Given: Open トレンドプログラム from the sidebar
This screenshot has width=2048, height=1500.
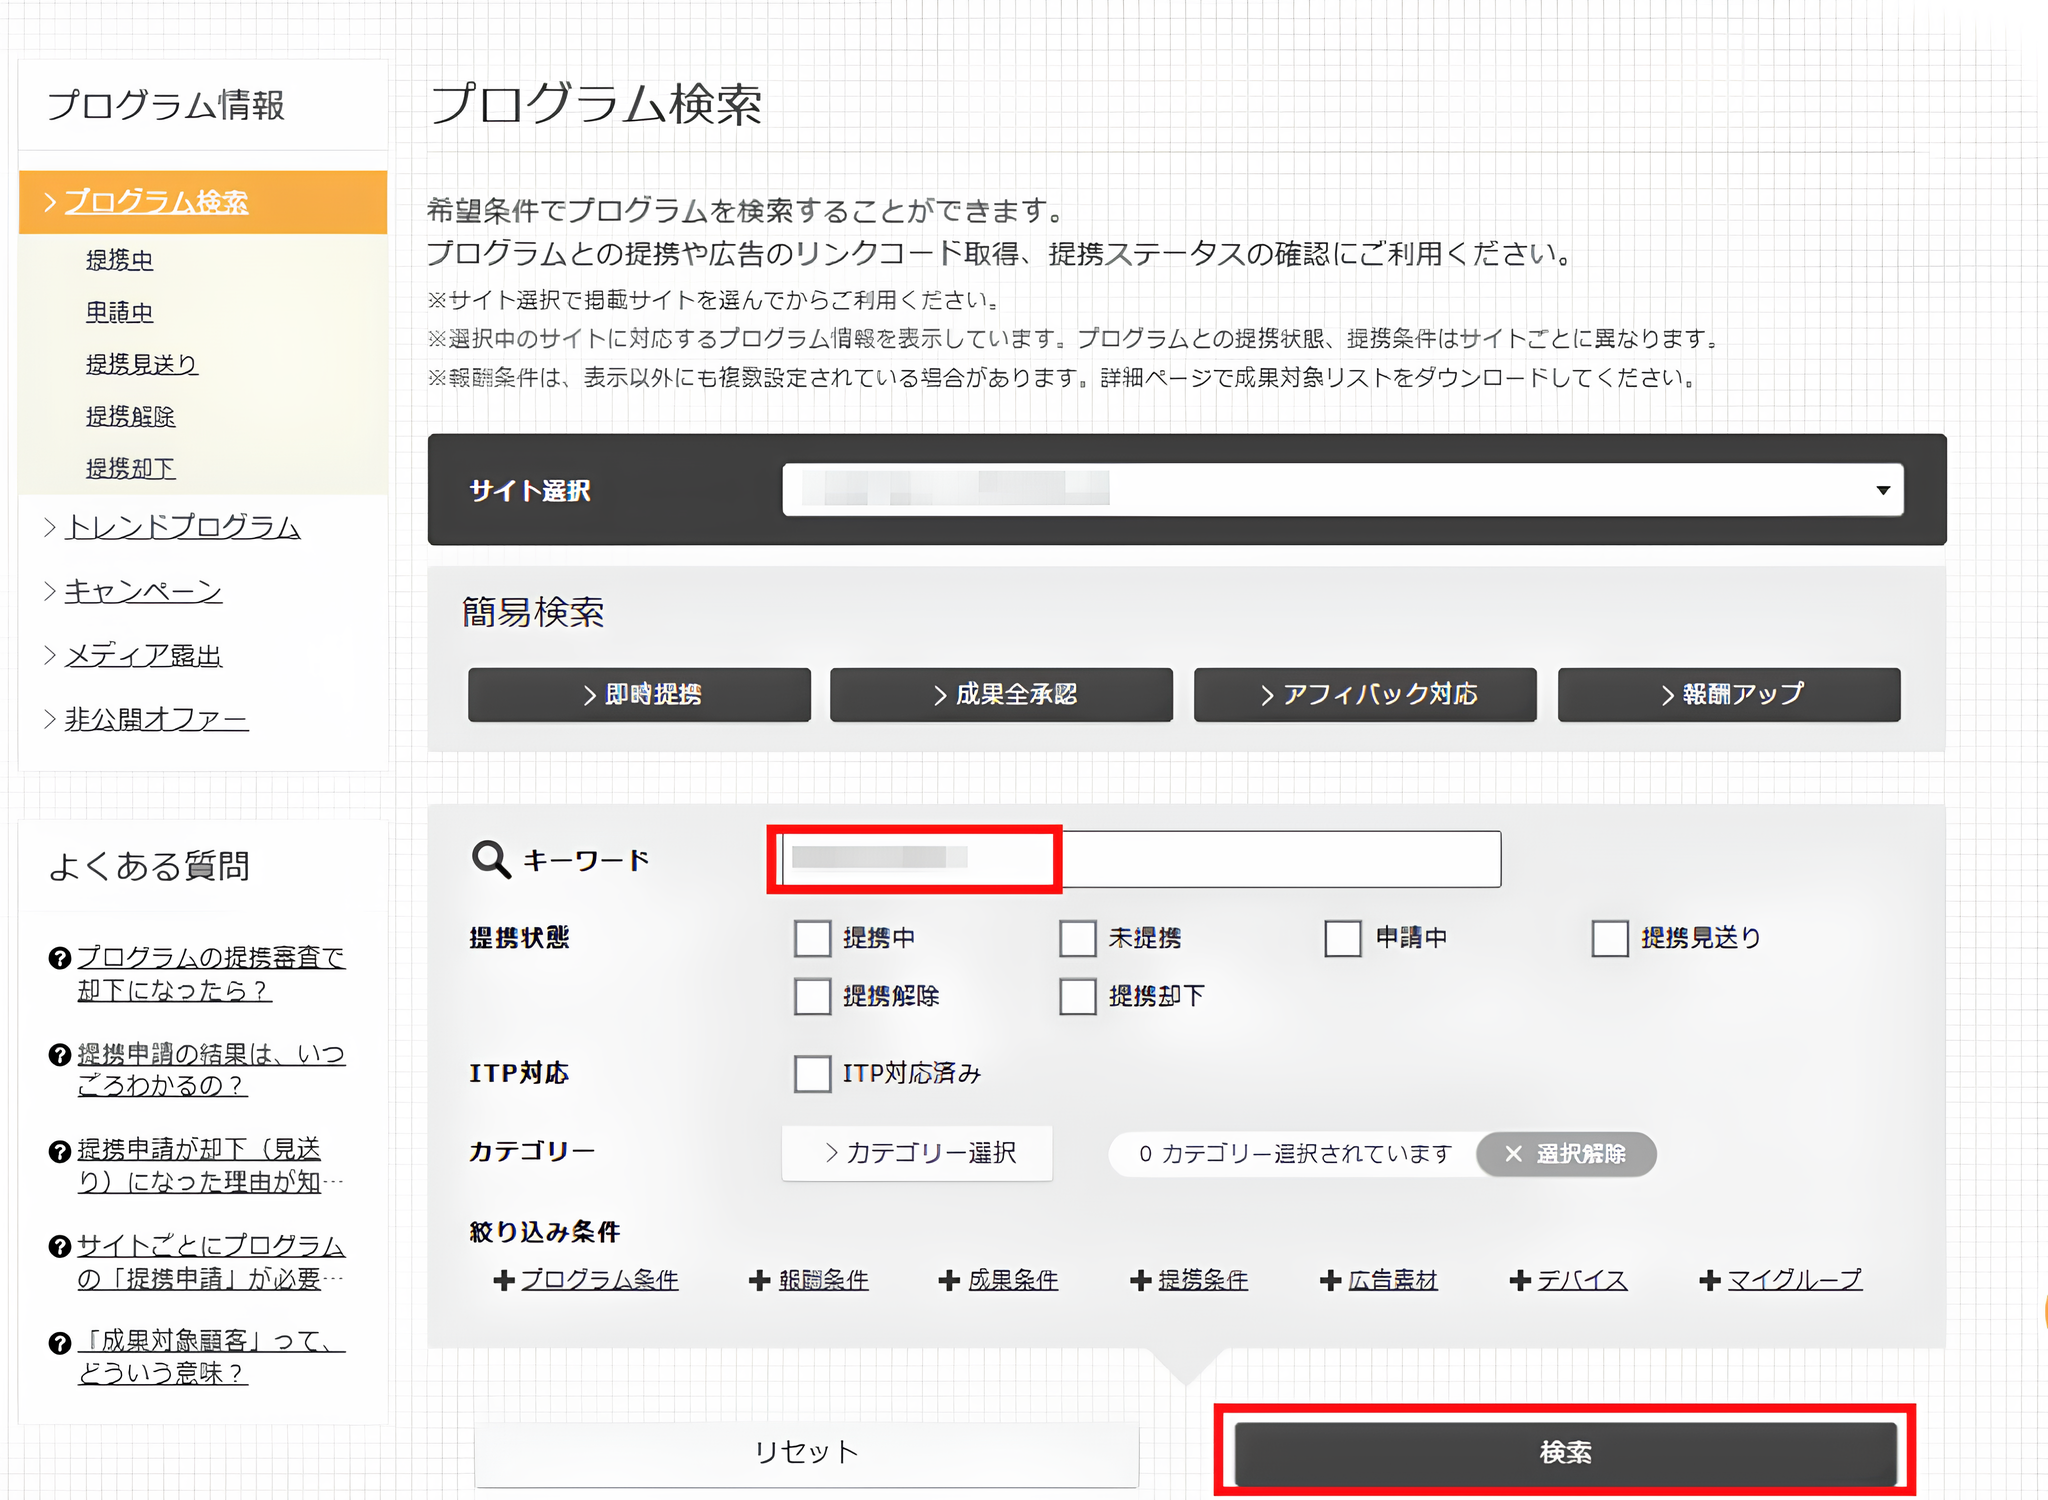Looking at the screenshot, I should [182, 527].
